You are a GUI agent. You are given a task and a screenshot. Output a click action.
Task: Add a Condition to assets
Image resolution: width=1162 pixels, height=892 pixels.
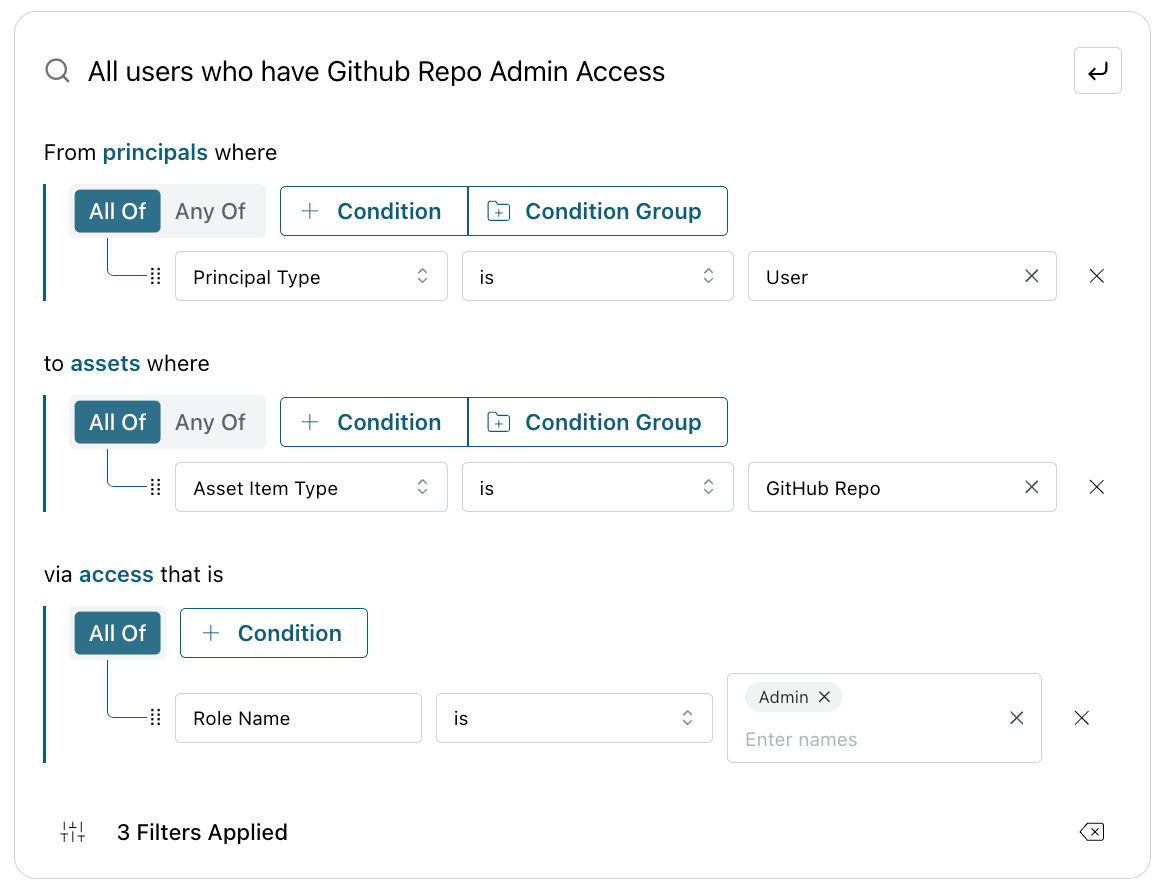(374, 422)
